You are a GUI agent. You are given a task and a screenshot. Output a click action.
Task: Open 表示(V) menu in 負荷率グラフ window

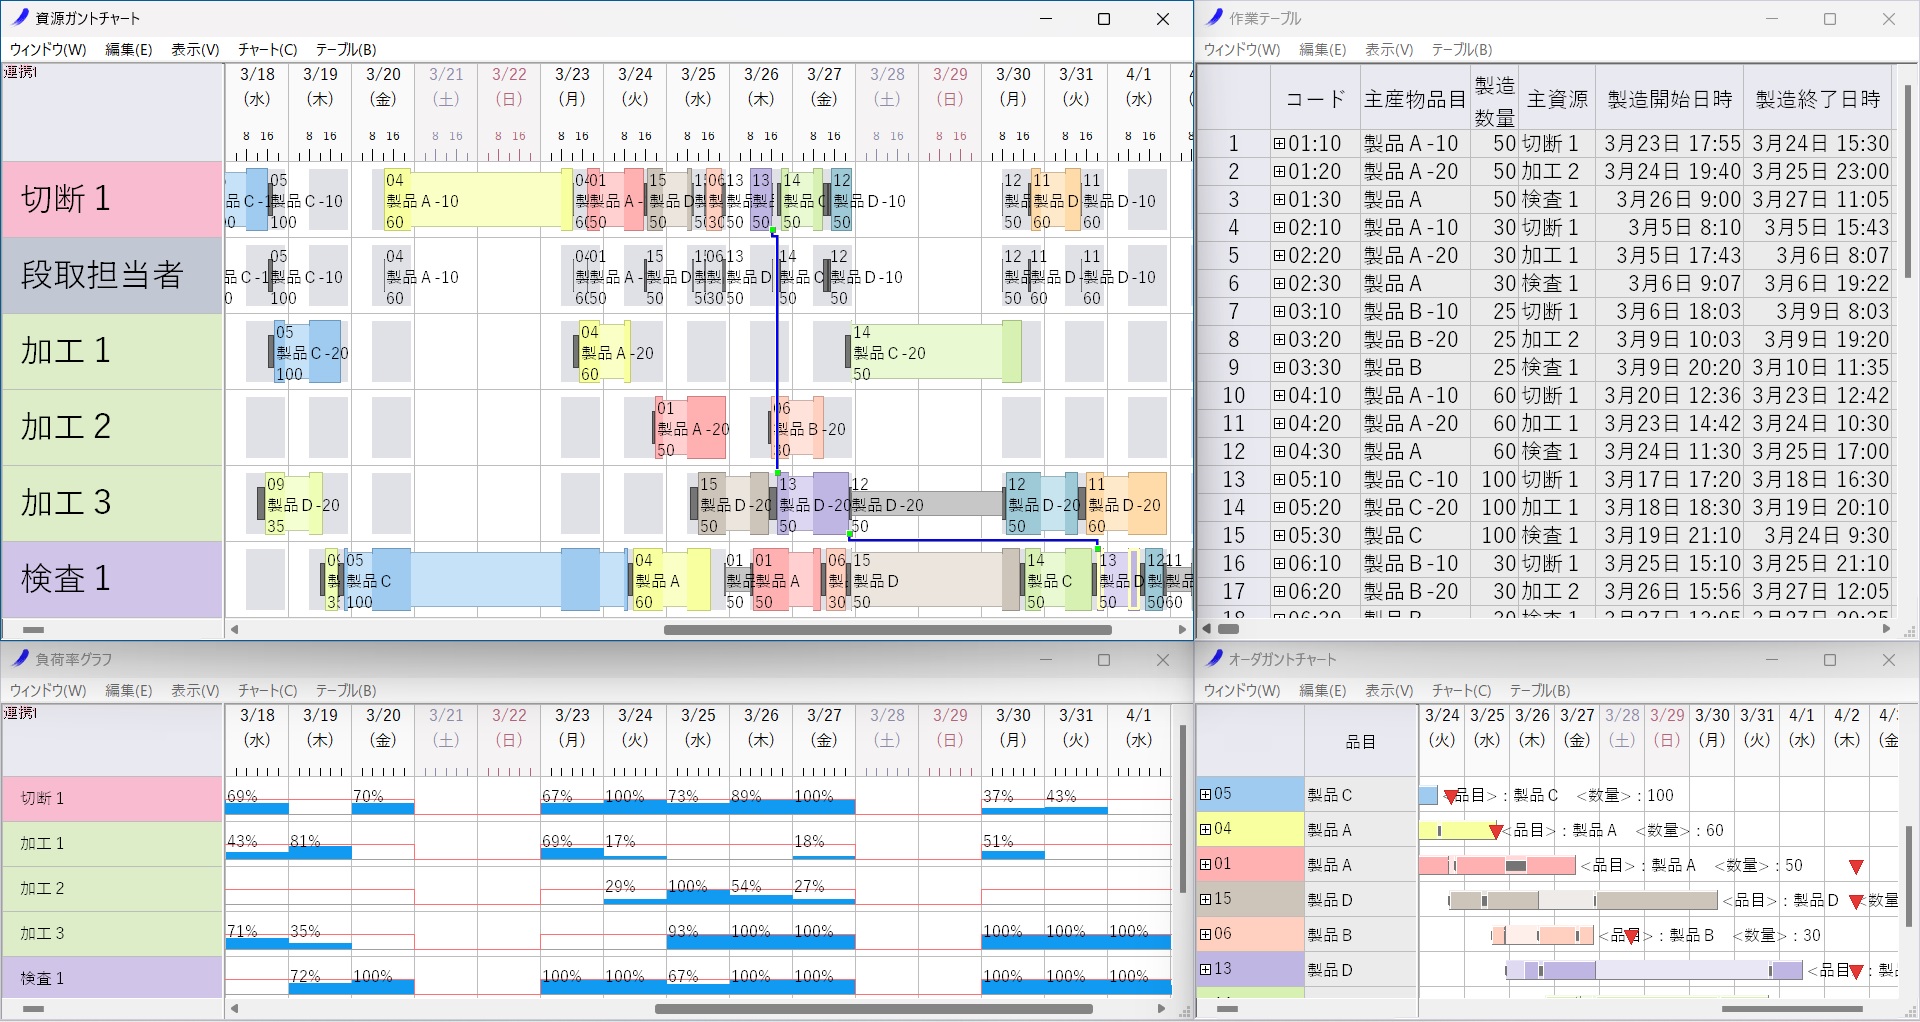pyautogui.click(x=195, y=690)
